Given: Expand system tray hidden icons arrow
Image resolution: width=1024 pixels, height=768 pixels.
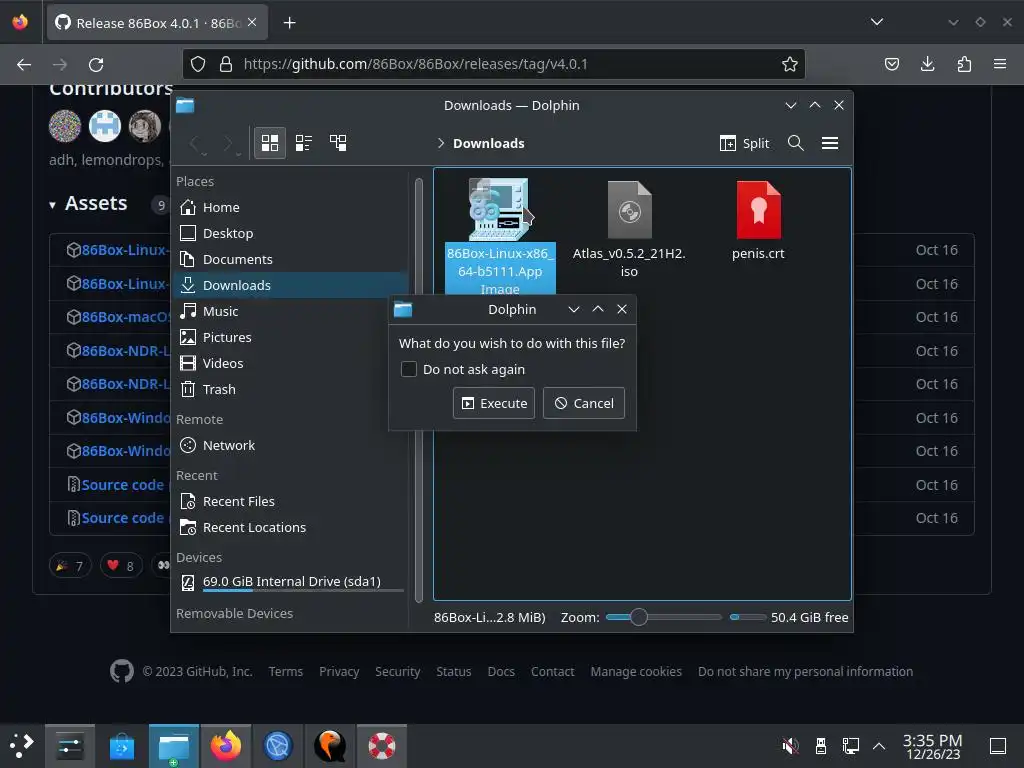Looking at the screenshot, I should pyautogui.click(x=879, y=745).
